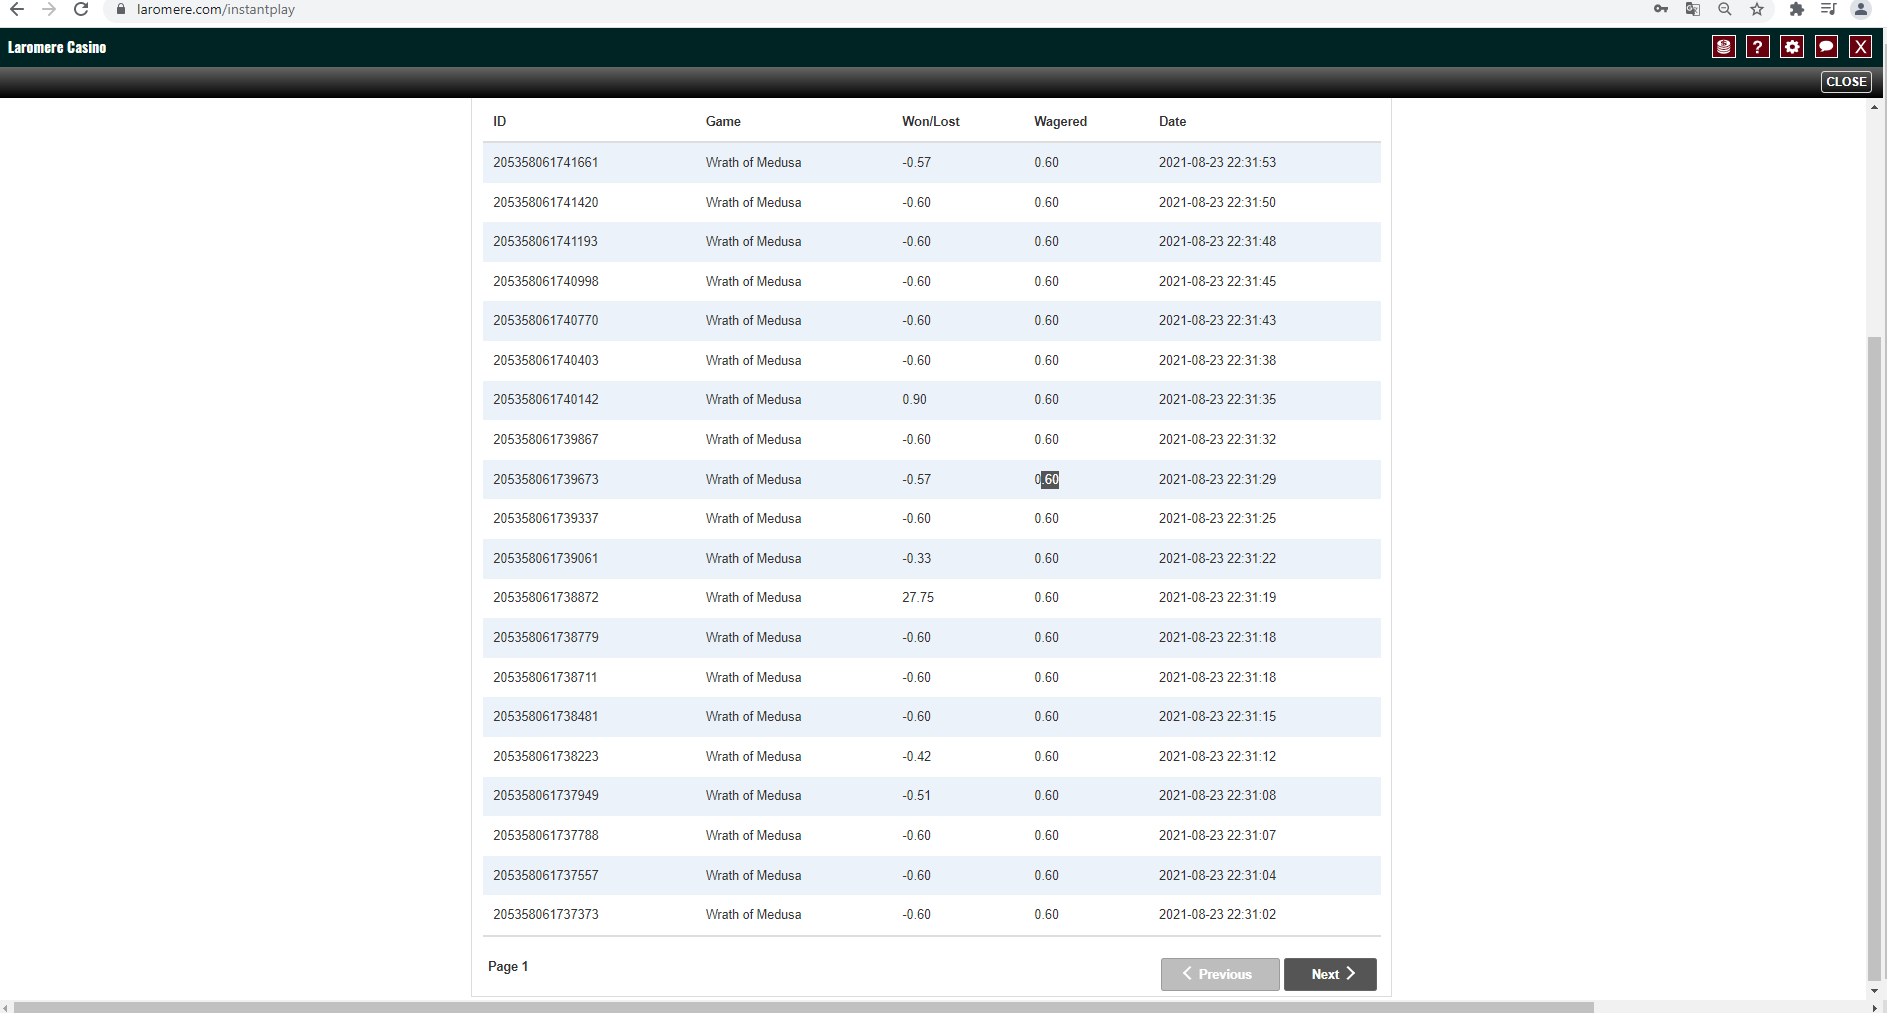Open the cashier coin stack icon
The width and height of the screenshot is (1887, 1013).
click(1723, 47)
